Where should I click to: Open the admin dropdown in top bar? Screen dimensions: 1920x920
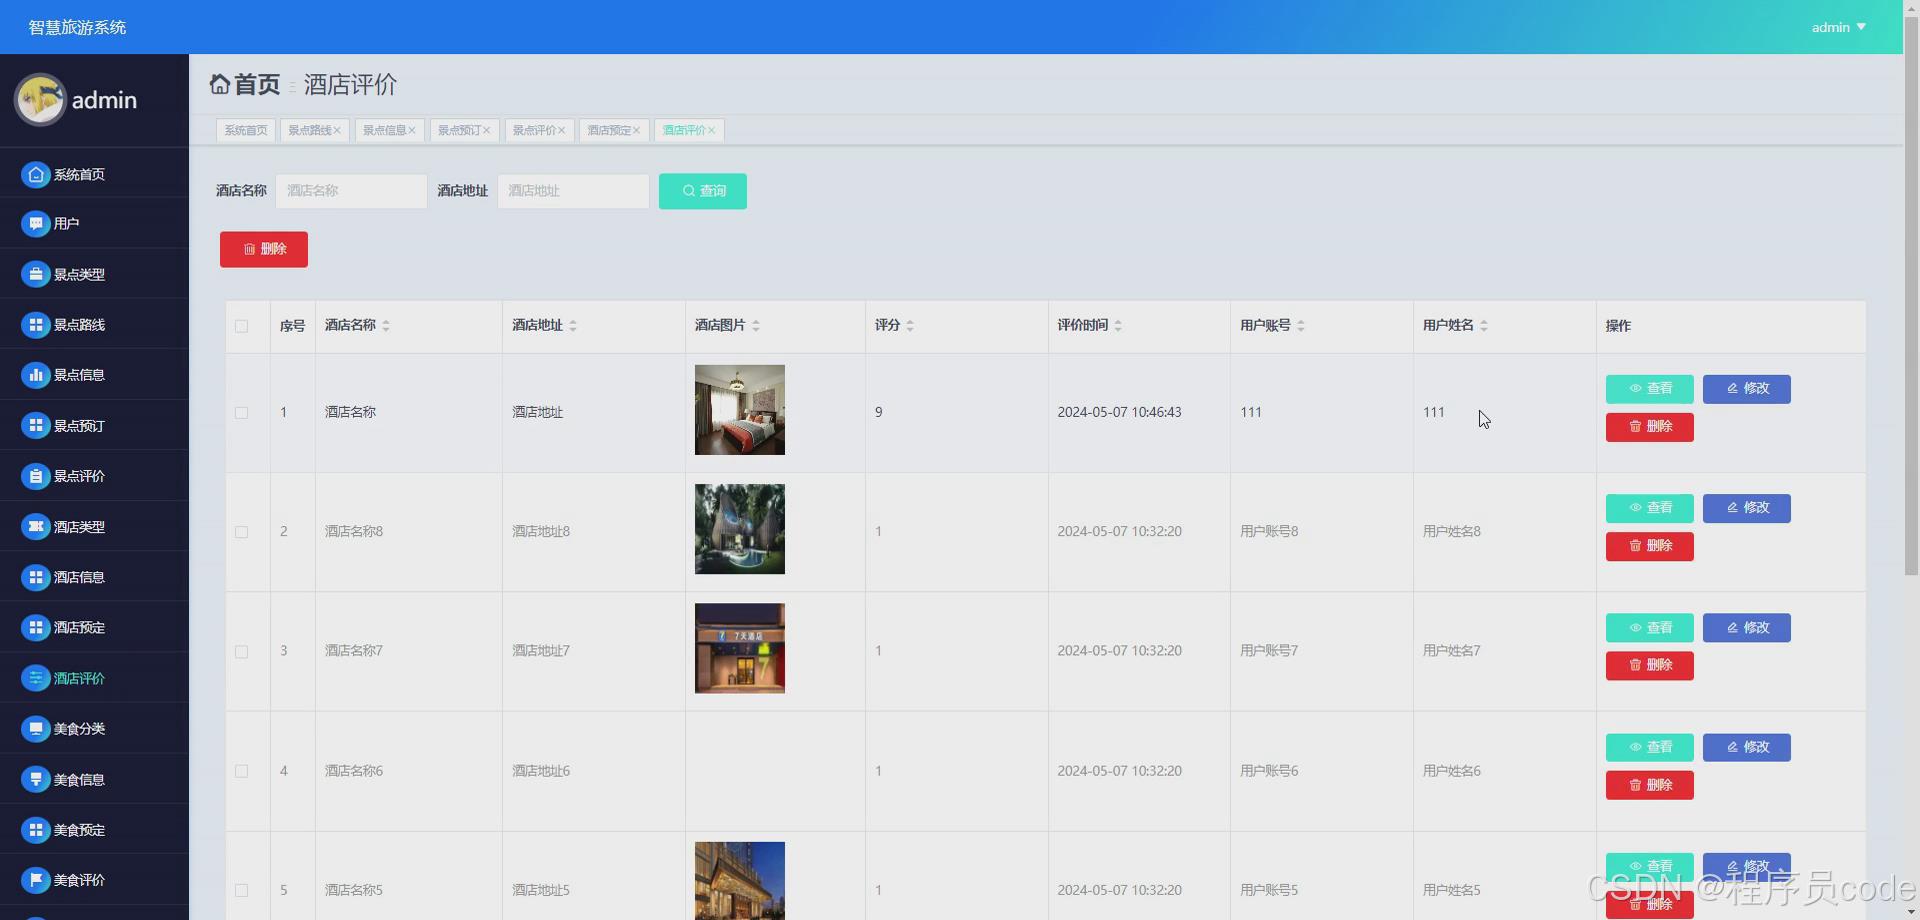tap(1838, 27)
